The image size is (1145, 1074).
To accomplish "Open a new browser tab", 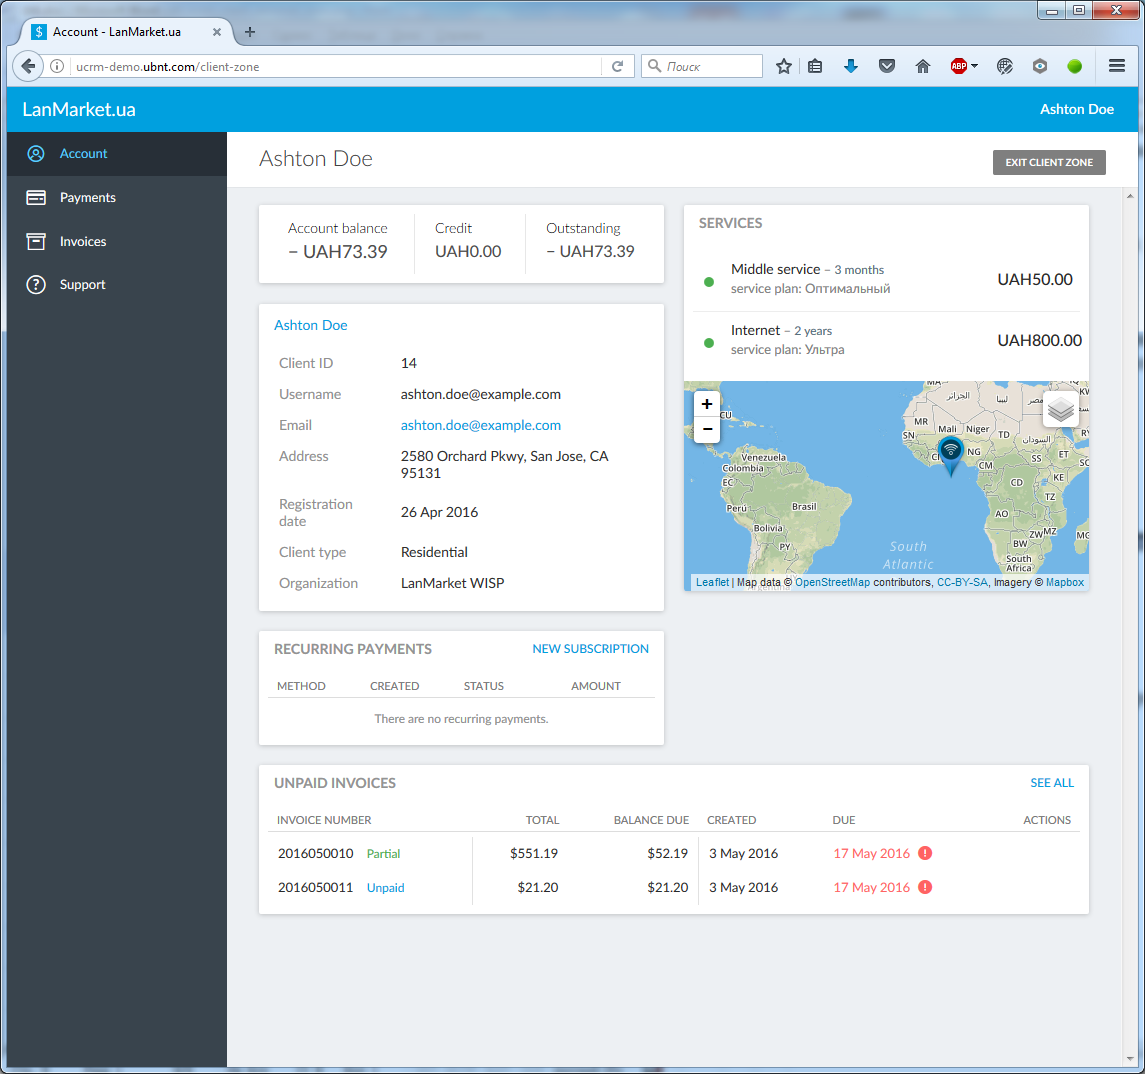I will point(250,32).
